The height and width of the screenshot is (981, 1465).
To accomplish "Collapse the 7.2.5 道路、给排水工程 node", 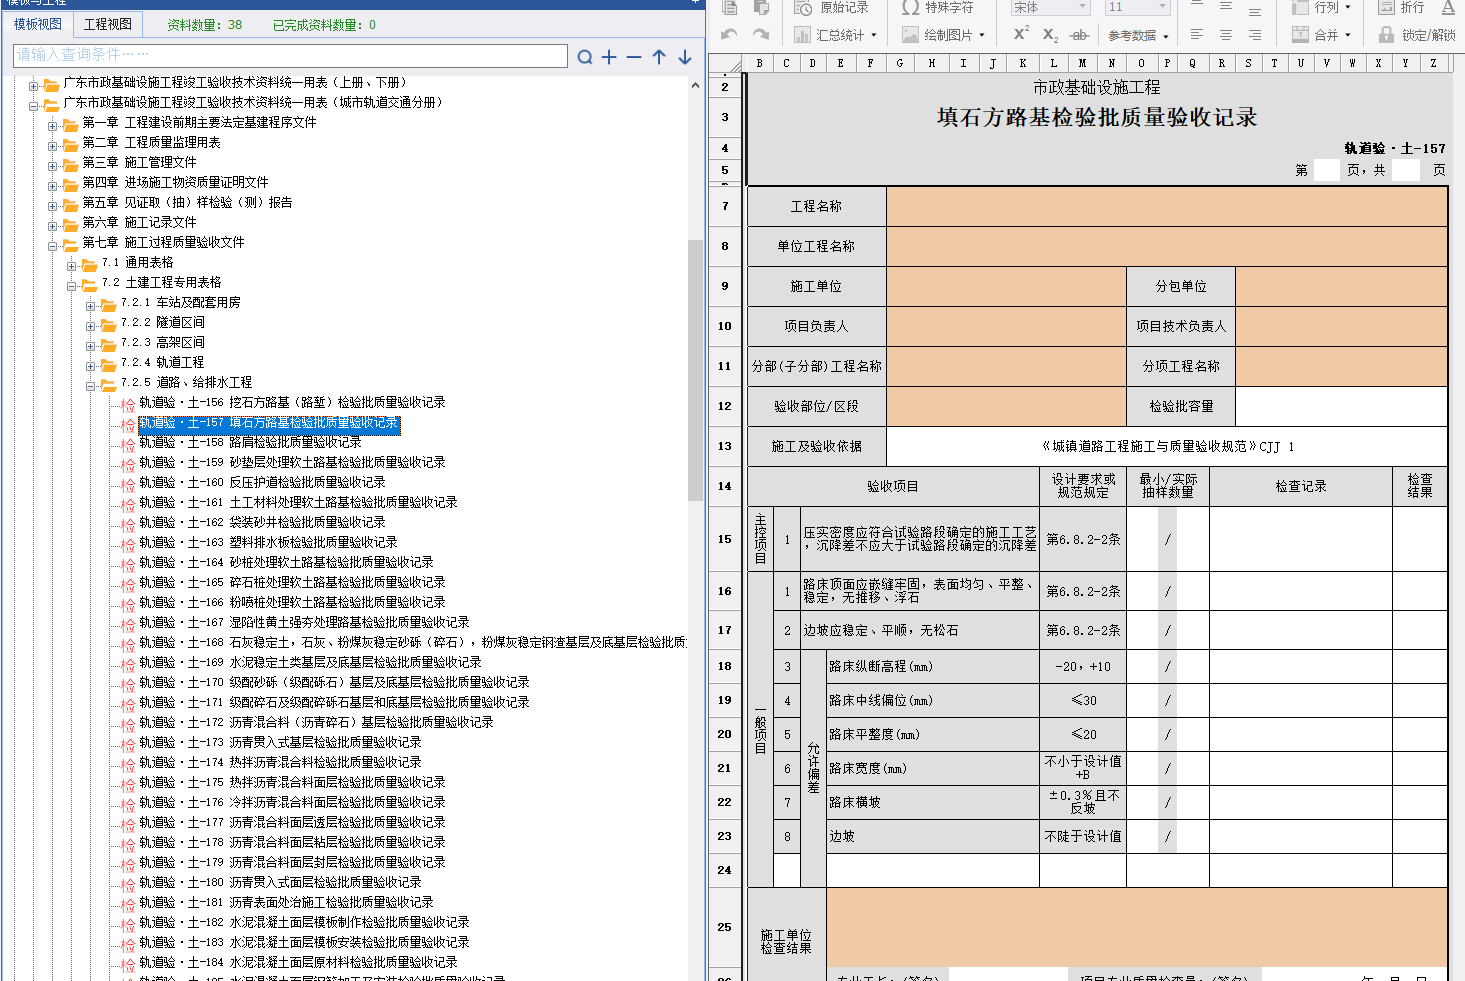I will tap(91, 385).
